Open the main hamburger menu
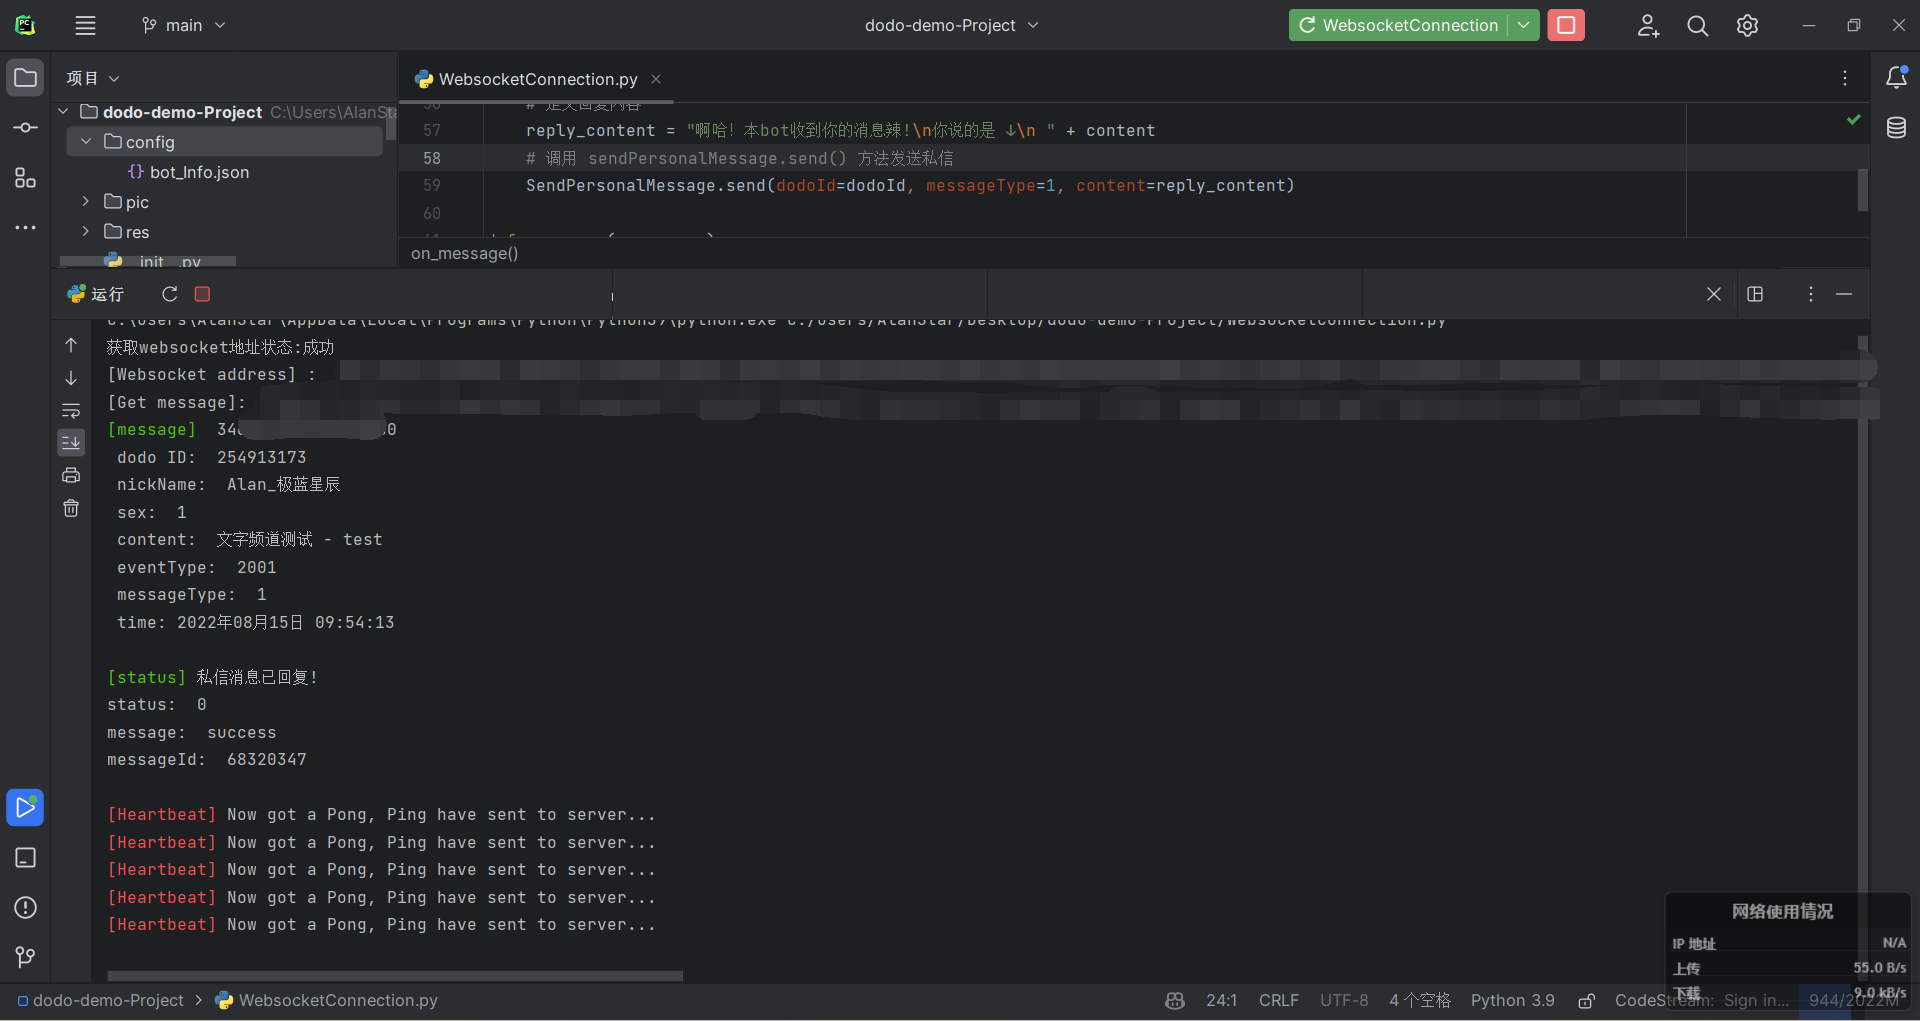 click(86, 25)
